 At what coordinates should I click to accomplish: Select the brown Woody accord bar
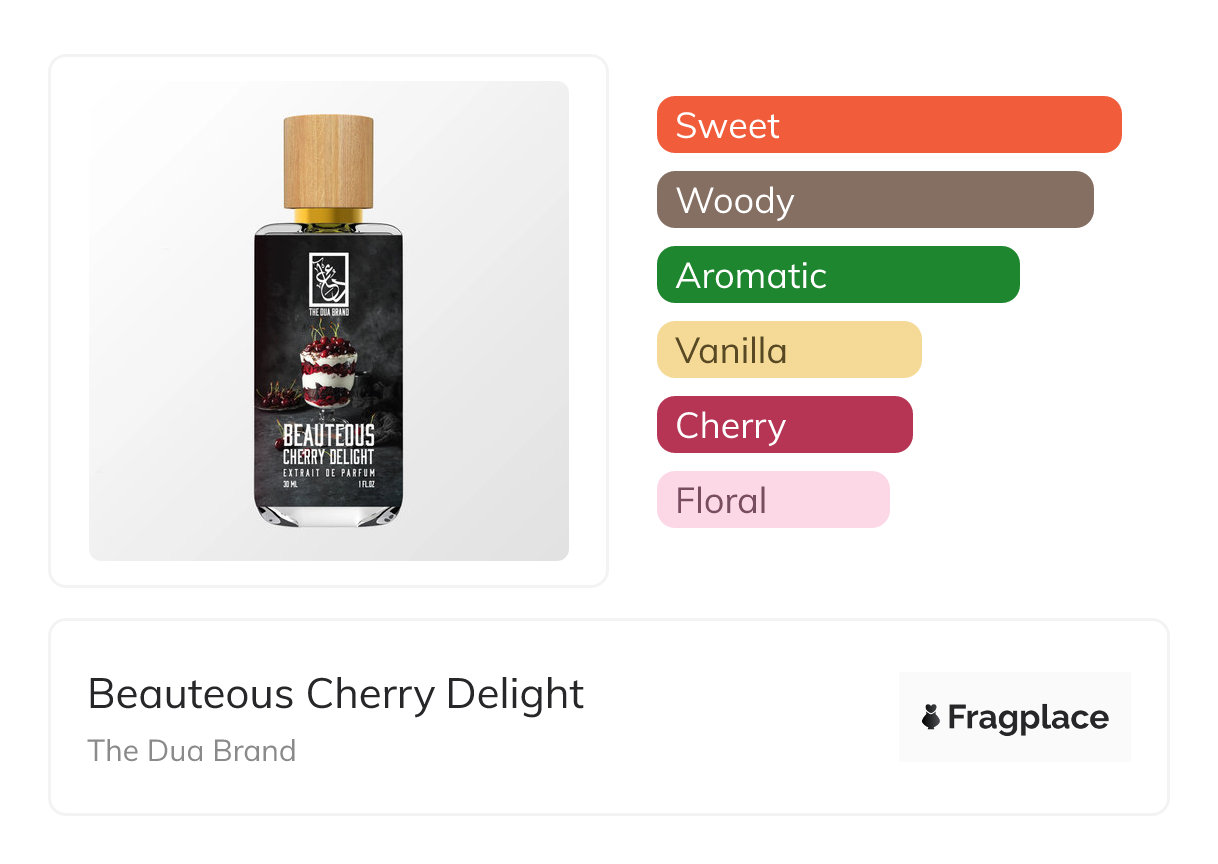coord(875,200)
